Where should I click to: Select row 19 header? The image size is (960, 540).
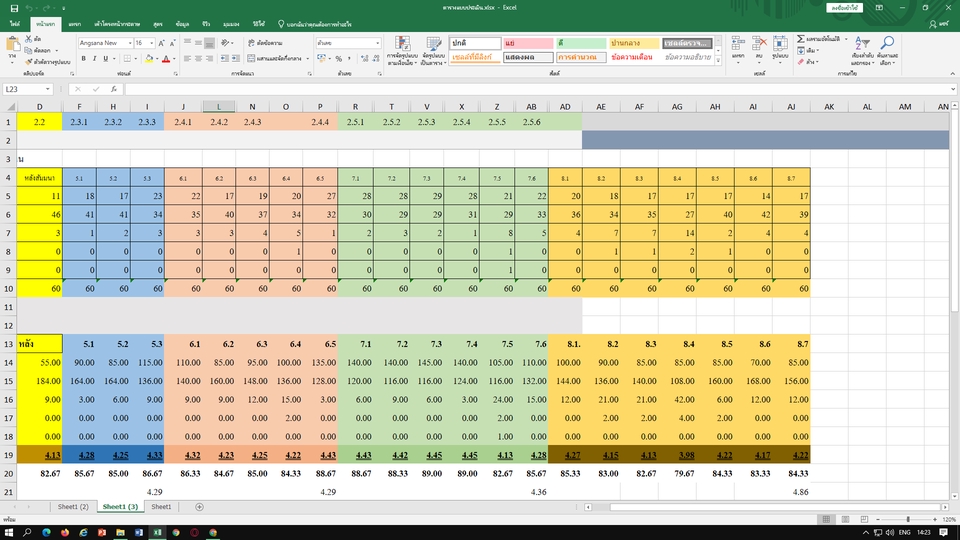point(9,455)
